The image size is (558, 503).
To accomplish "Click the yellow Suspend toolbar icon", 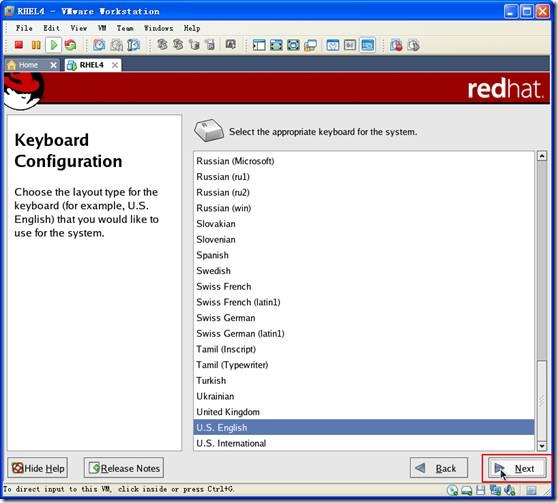I will click(36, 45).
